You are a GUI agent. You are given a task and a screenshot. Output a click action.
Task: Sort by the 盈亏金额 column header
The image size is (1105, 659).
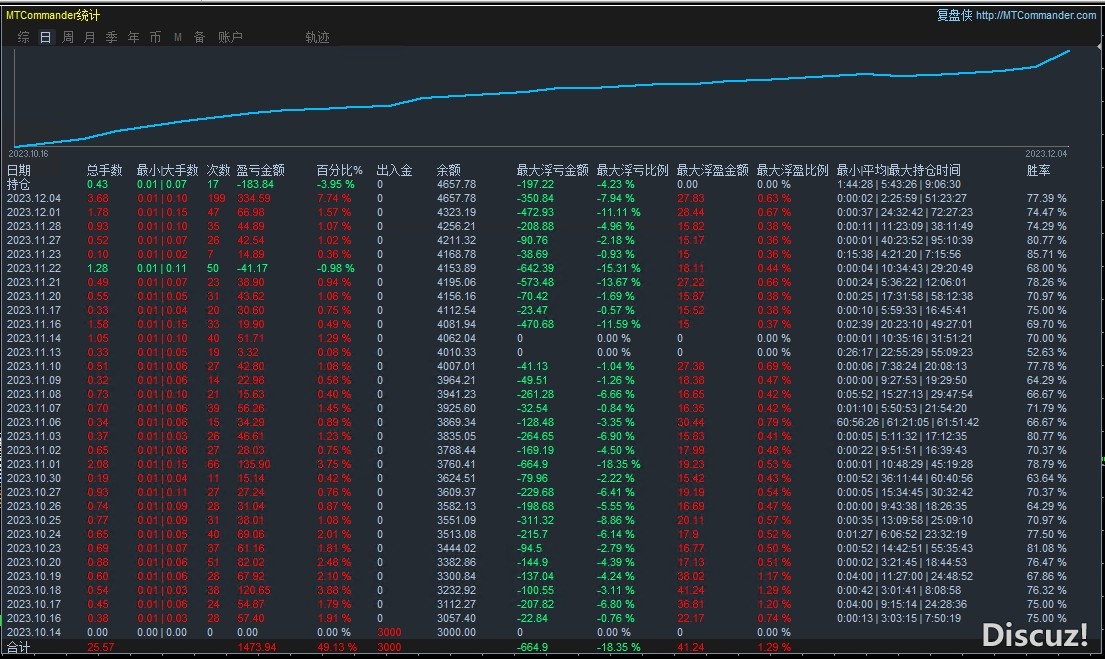pyautogui.click(x=260, y=170)
